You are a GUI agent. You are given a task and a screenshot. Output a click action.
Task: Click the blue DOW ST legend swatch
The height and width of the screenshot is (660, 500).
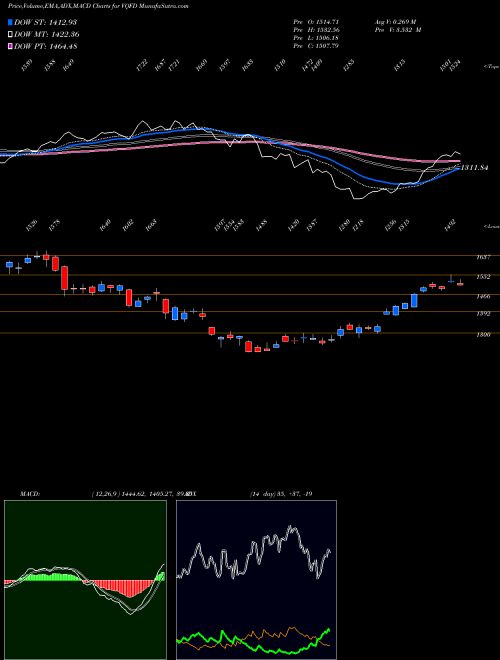pyautogui.click(x=10, y=22)
